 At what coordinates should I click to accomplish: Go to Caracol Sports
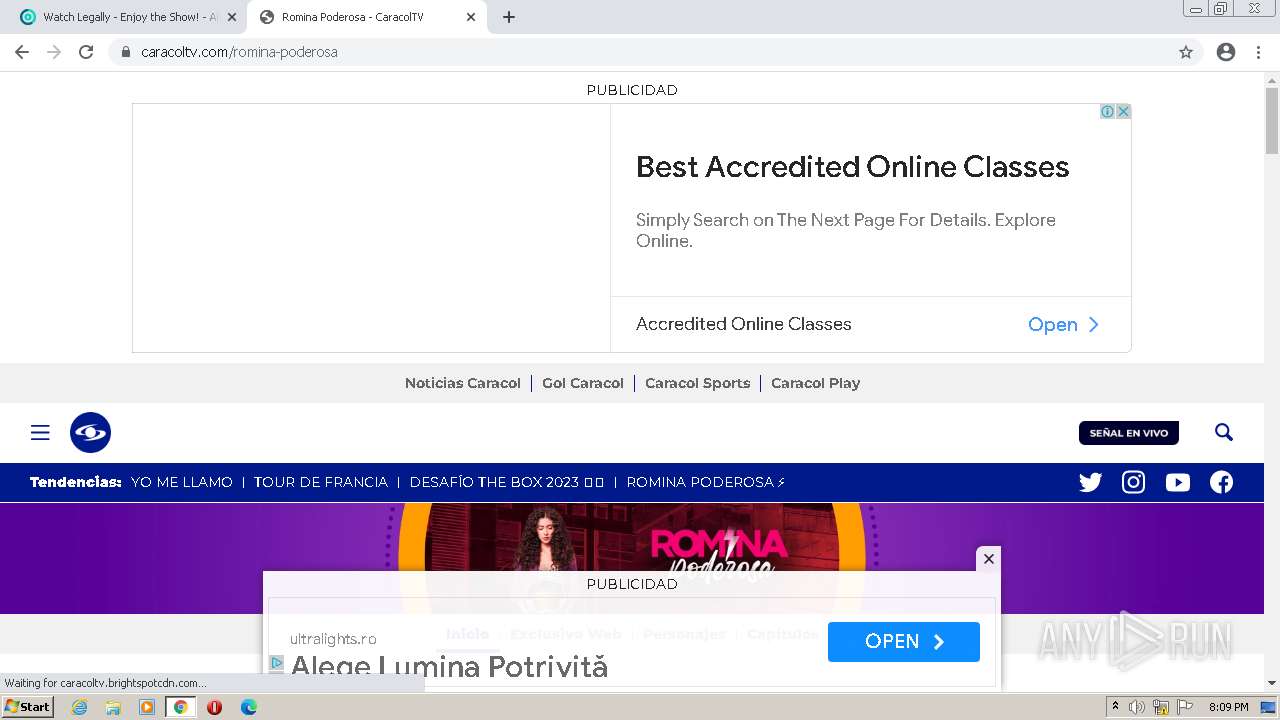697,383
